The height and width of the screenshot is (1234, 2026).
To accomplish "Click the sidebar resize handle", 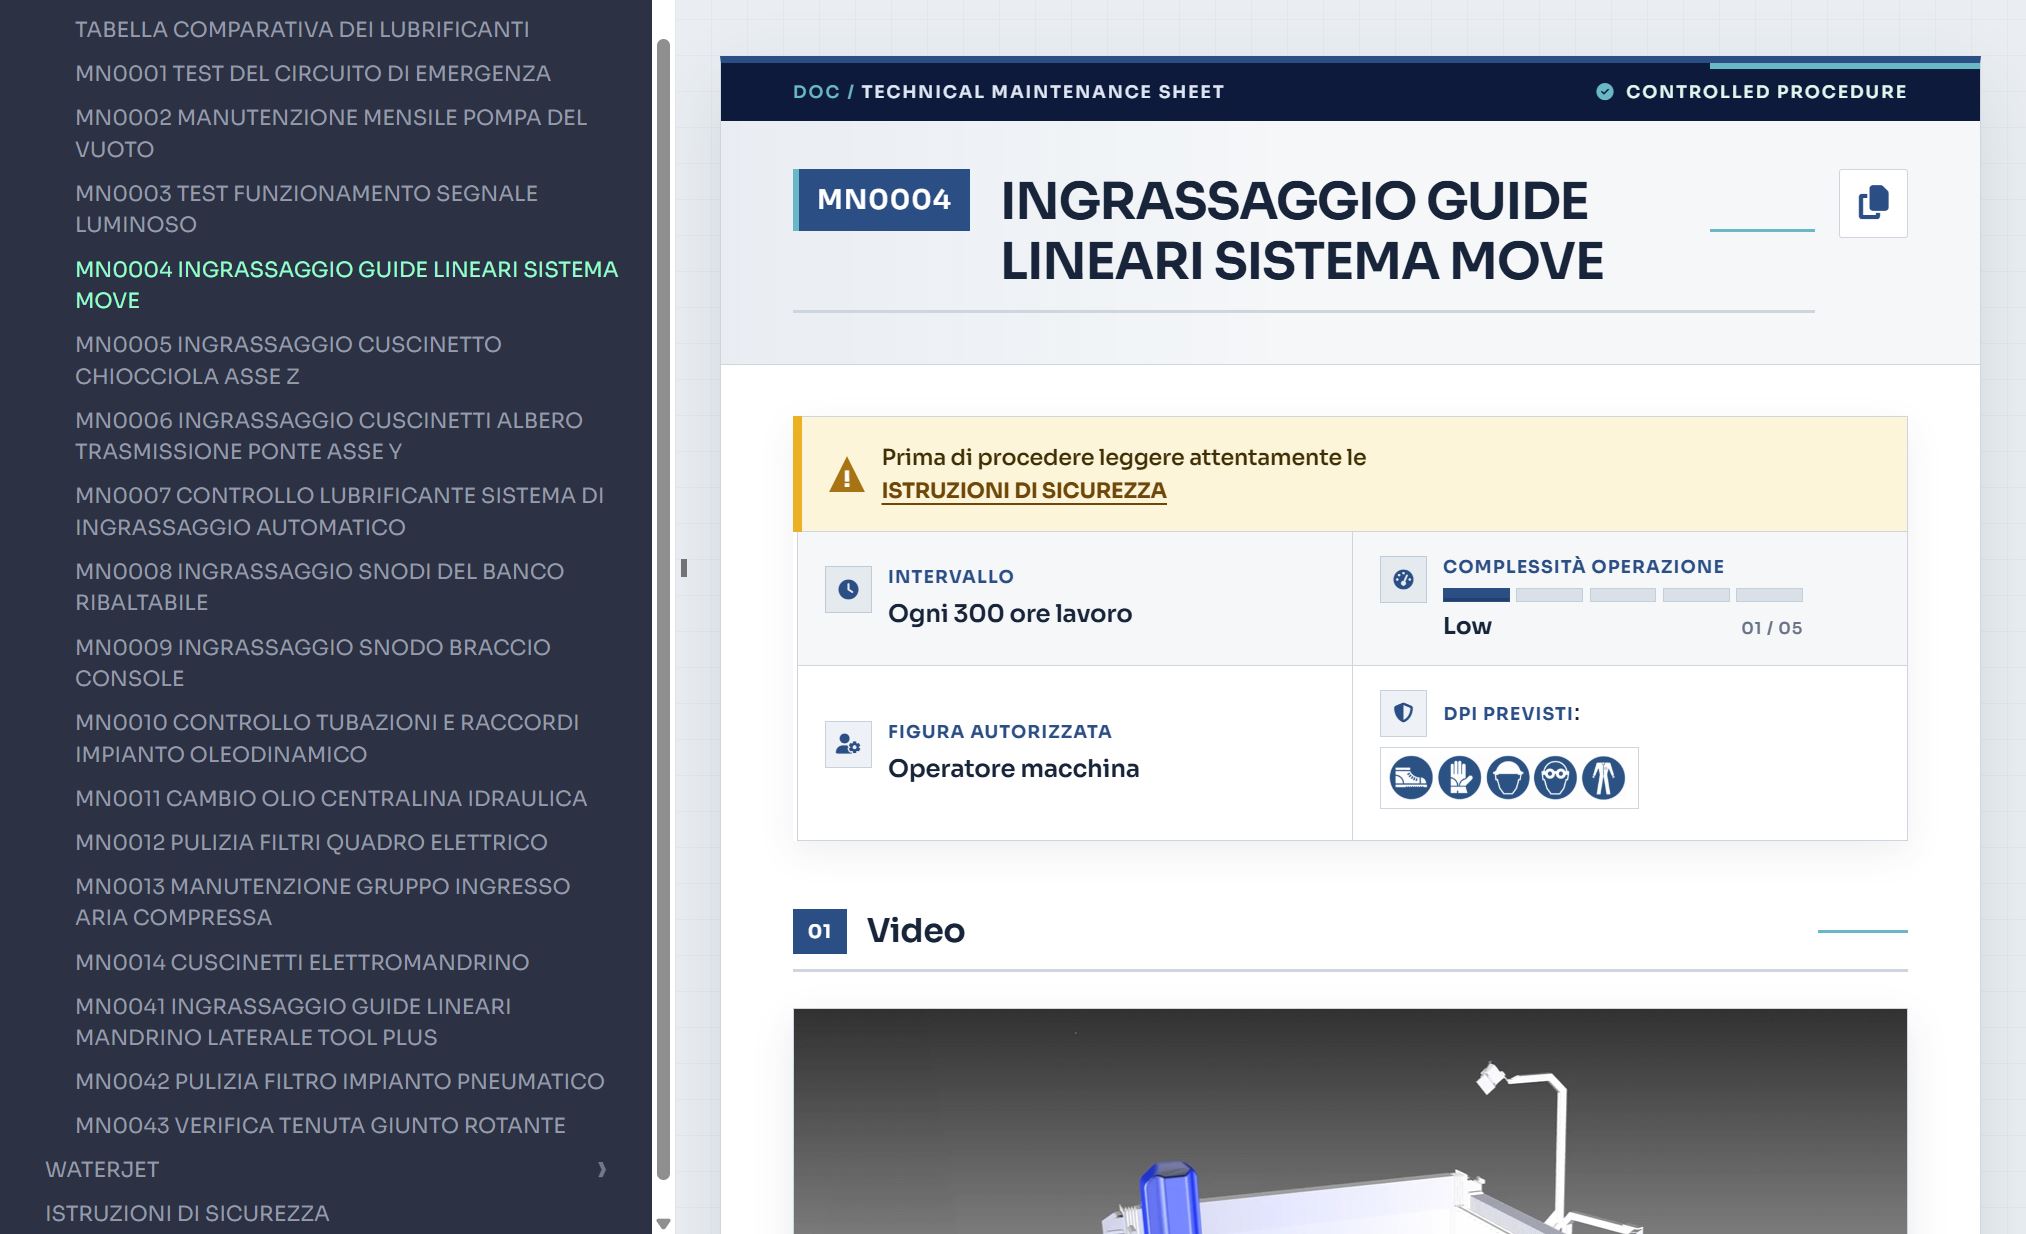I will click(684, 568).
